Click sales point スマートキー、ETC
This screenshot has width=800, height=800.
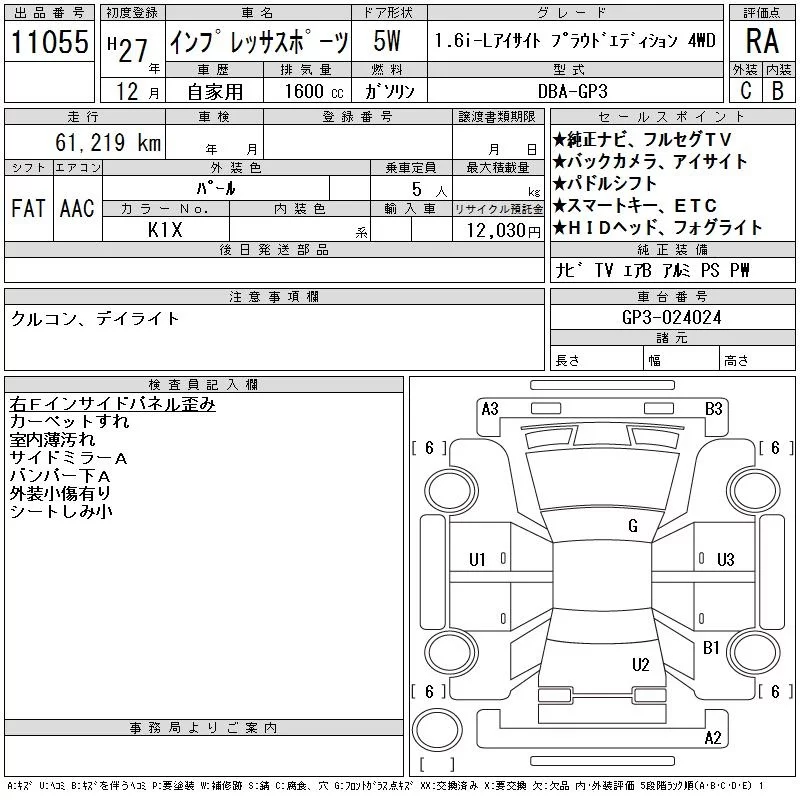pyautogui.click(x=635, y=205)
